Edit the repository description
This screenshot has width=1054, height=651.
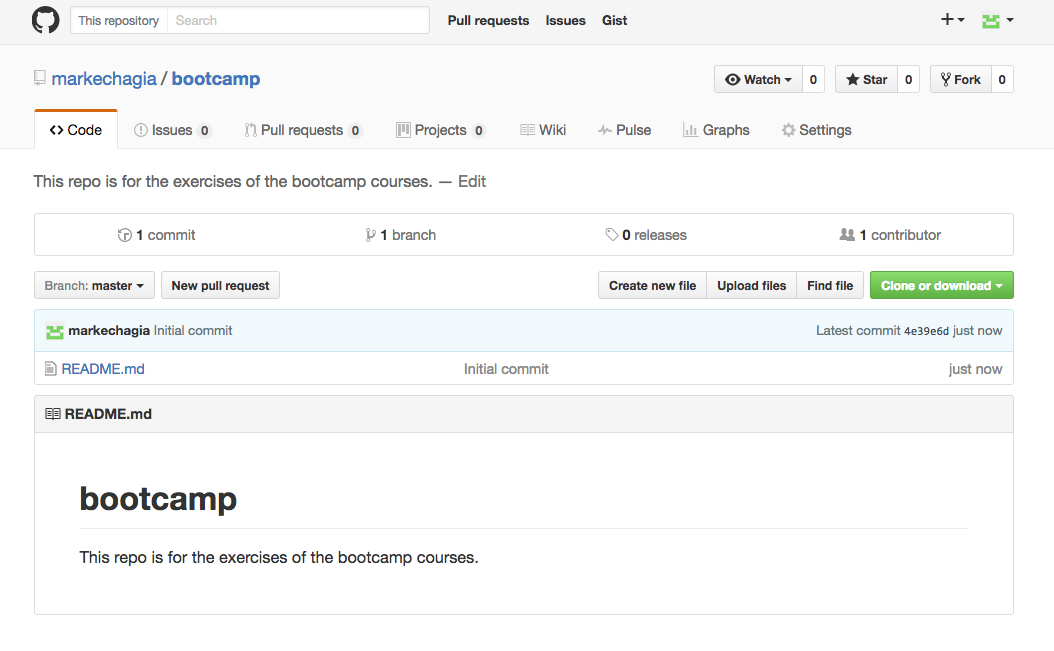[472, 182]
